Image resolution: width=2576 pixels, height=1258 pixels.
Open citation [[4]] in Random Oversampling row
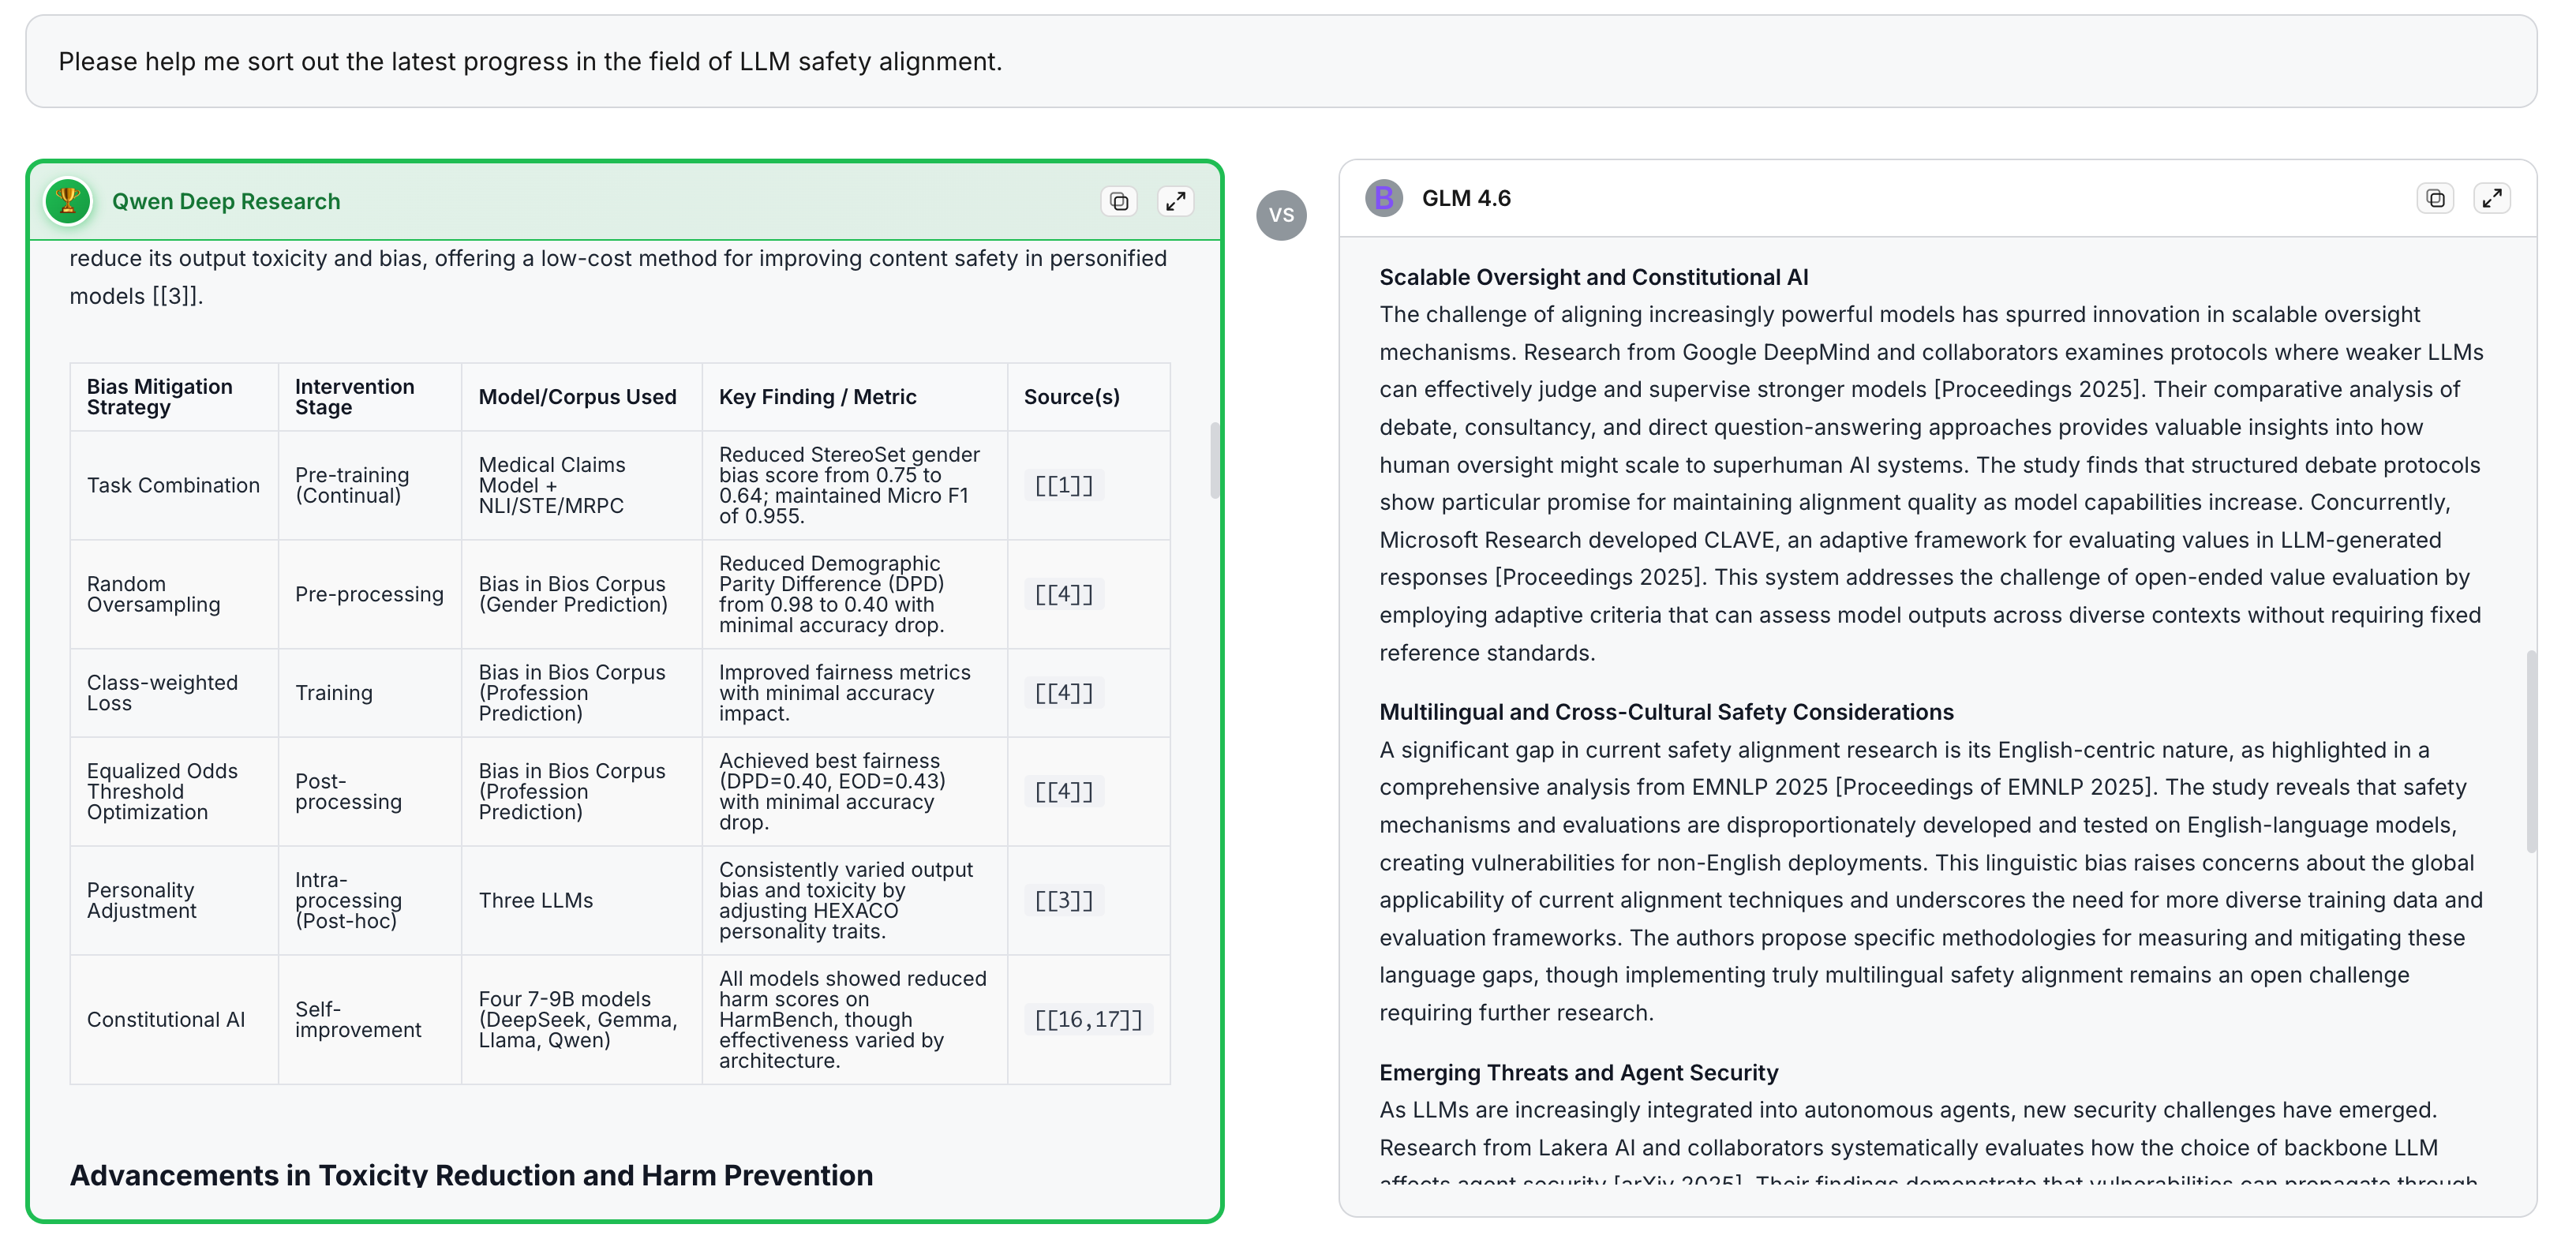(1063, 595)
